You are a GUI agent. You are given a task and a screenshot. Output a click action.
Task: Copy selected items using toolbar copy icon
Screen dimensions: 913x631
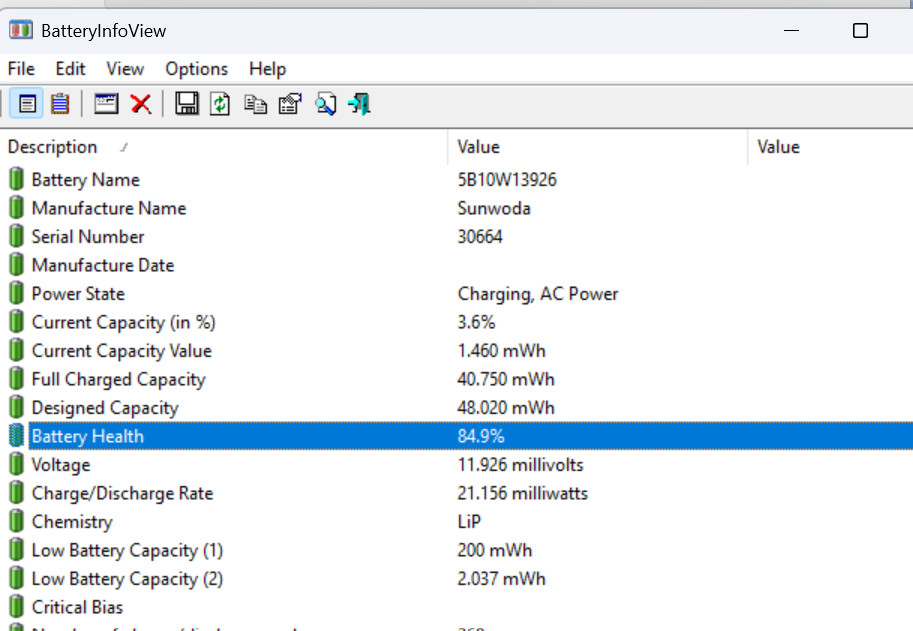[255, 103]
